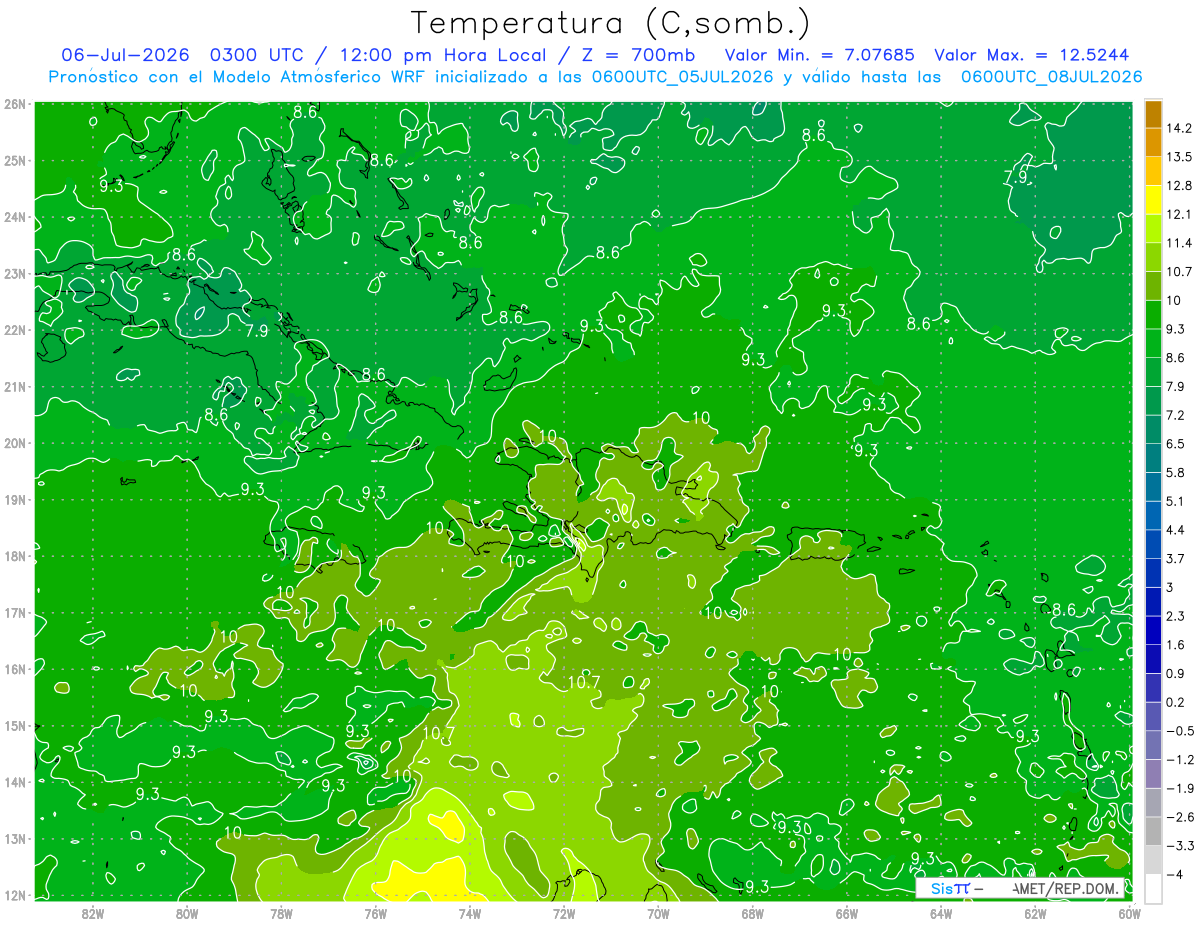Screen dimensions: 1200x927
Task: Click the "24N" latitude axis label
Action: point(14,217)
